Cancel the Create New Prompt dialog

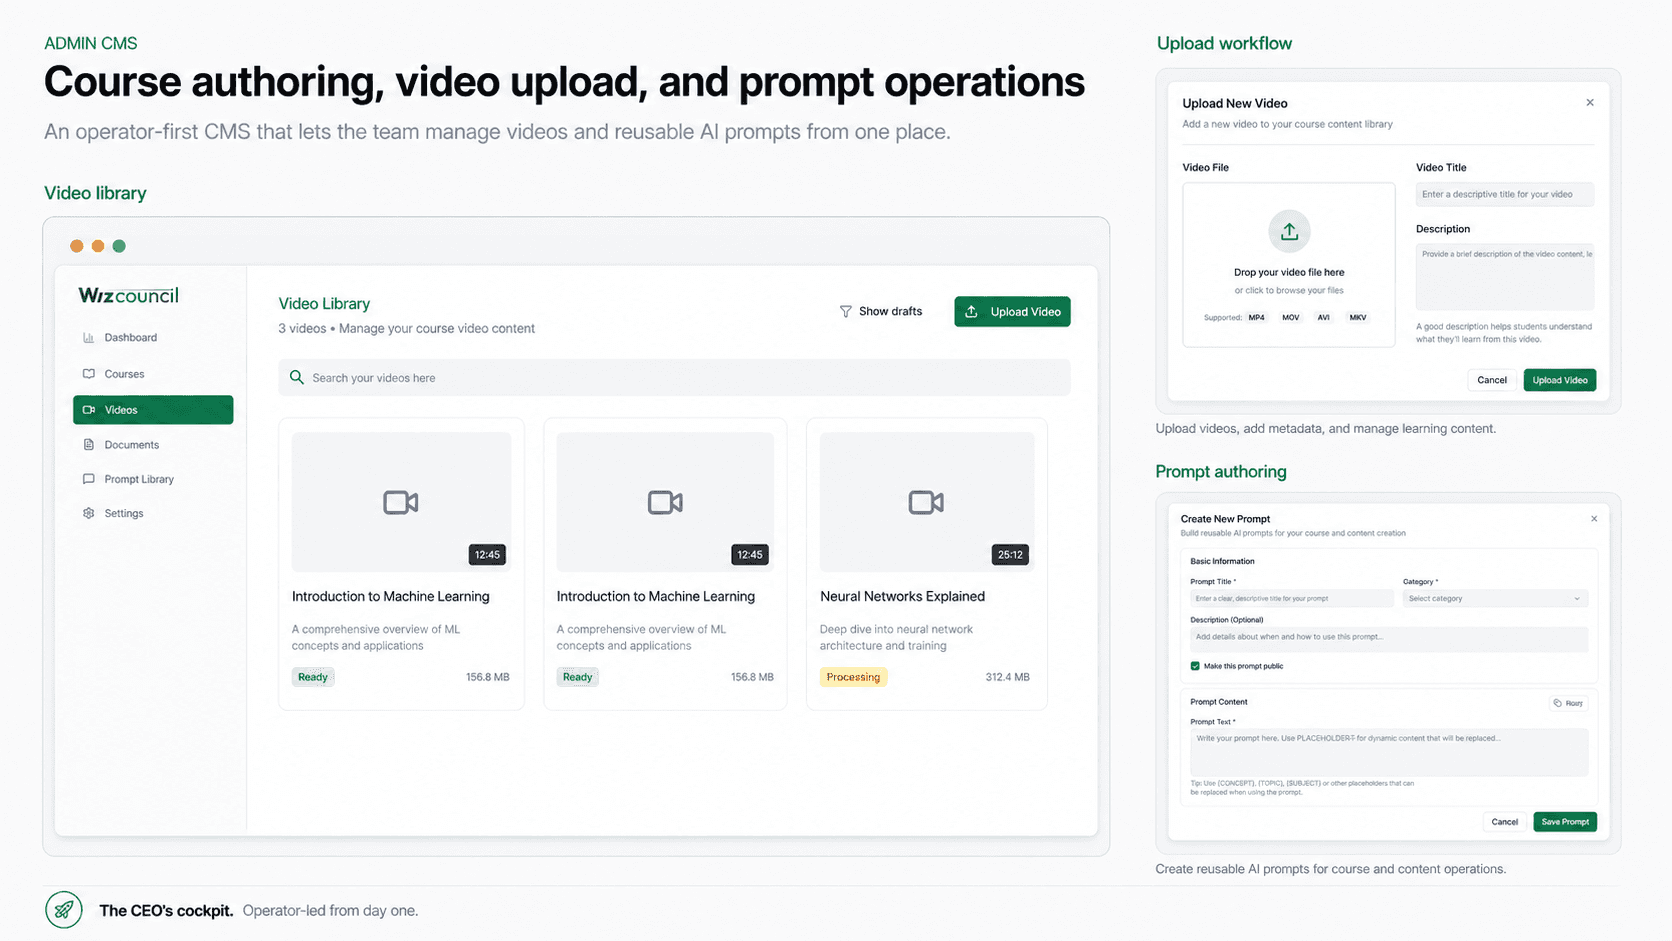click(1505, 822)
